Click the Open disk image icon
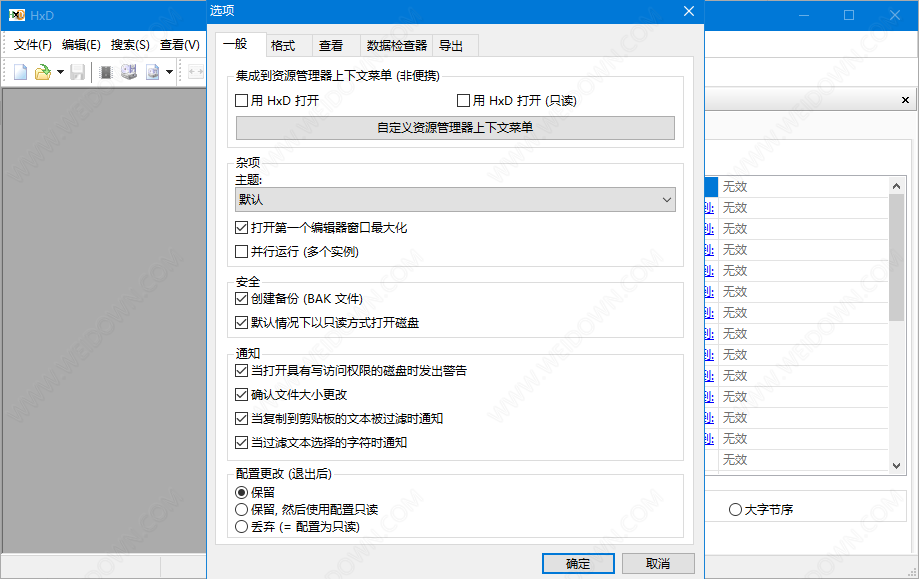Viewport: 919px width, 579px height. 152,72
